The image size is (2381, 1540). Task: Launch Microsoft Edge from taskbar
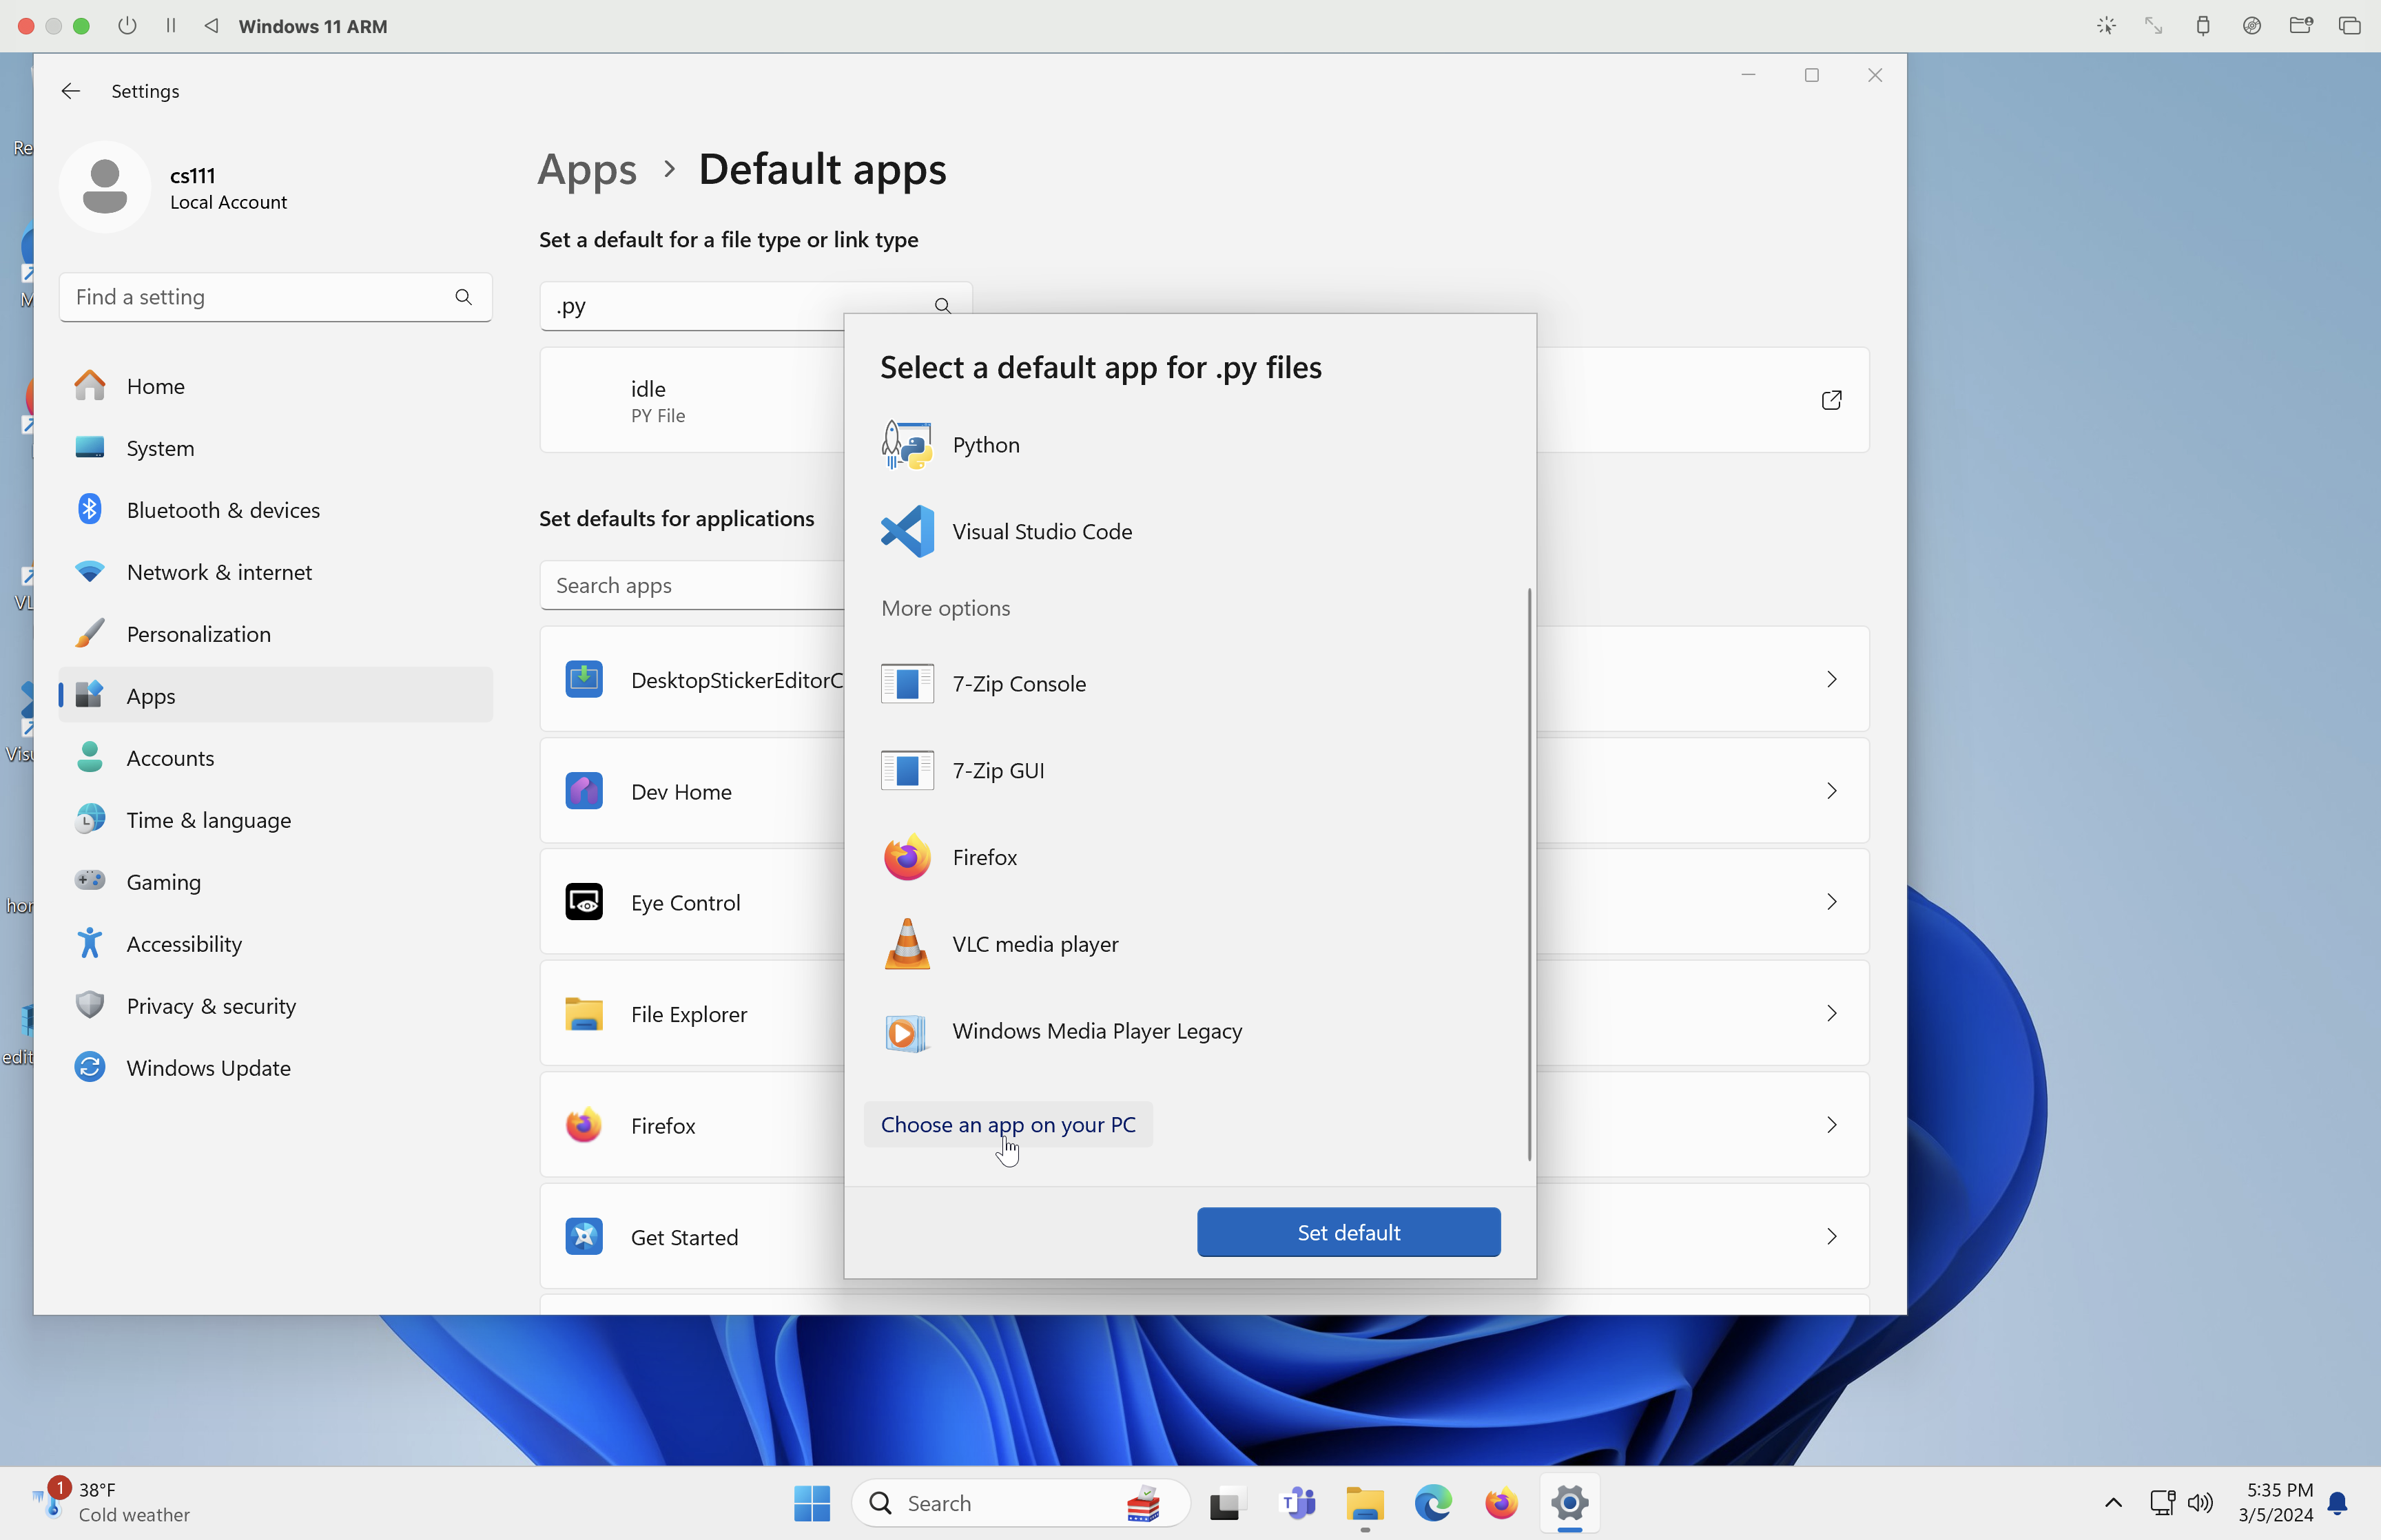tap(1433, 1503)
